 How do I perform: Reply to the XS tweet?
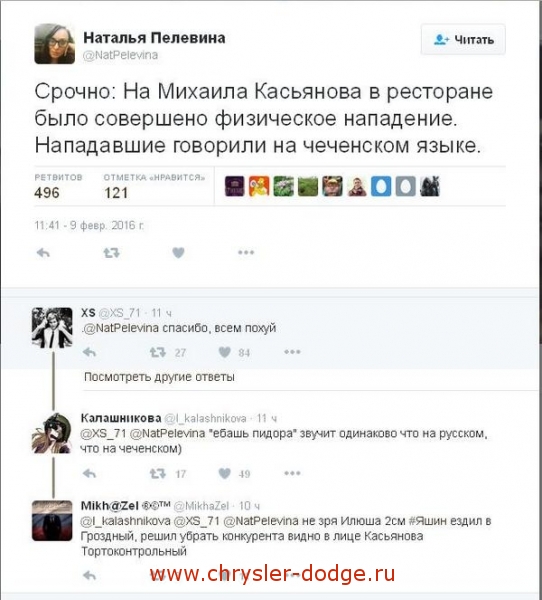pyautogui.click(x=90, y=352)
